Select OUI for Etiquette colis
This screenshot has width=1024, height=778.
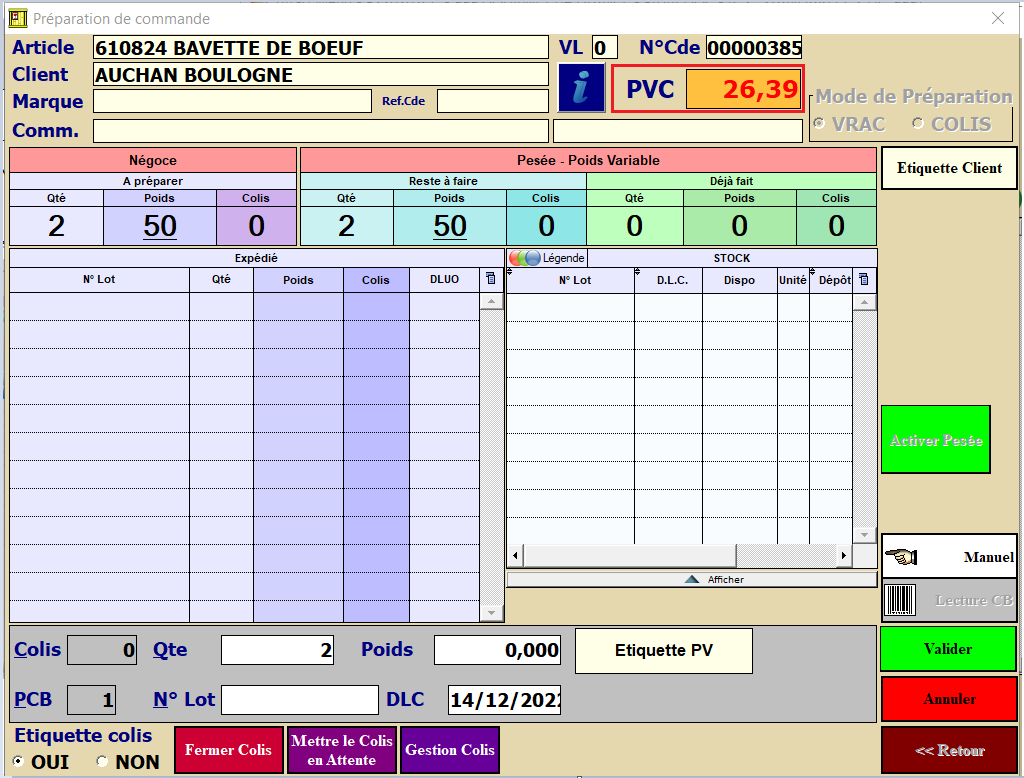pyautogui.click(x=19, y=762)
